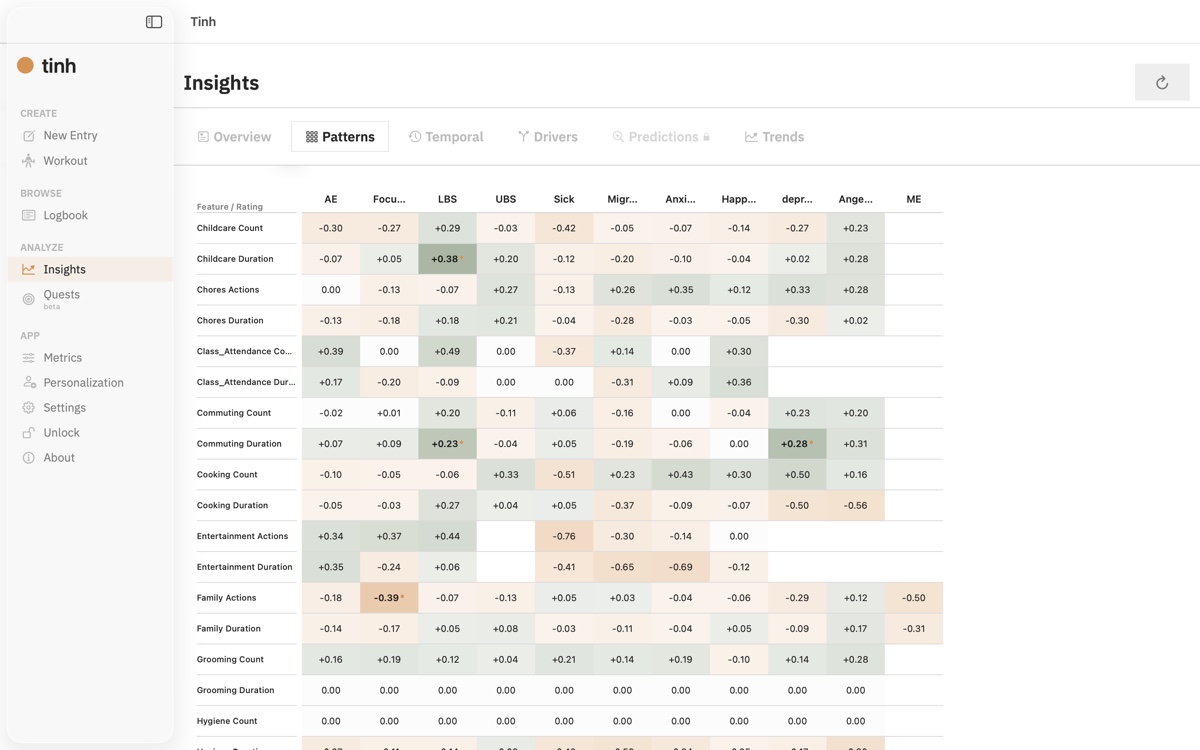This screenshot has height=750, width=1200.
Task: Click the AE column header
Action: click(331, 199)
